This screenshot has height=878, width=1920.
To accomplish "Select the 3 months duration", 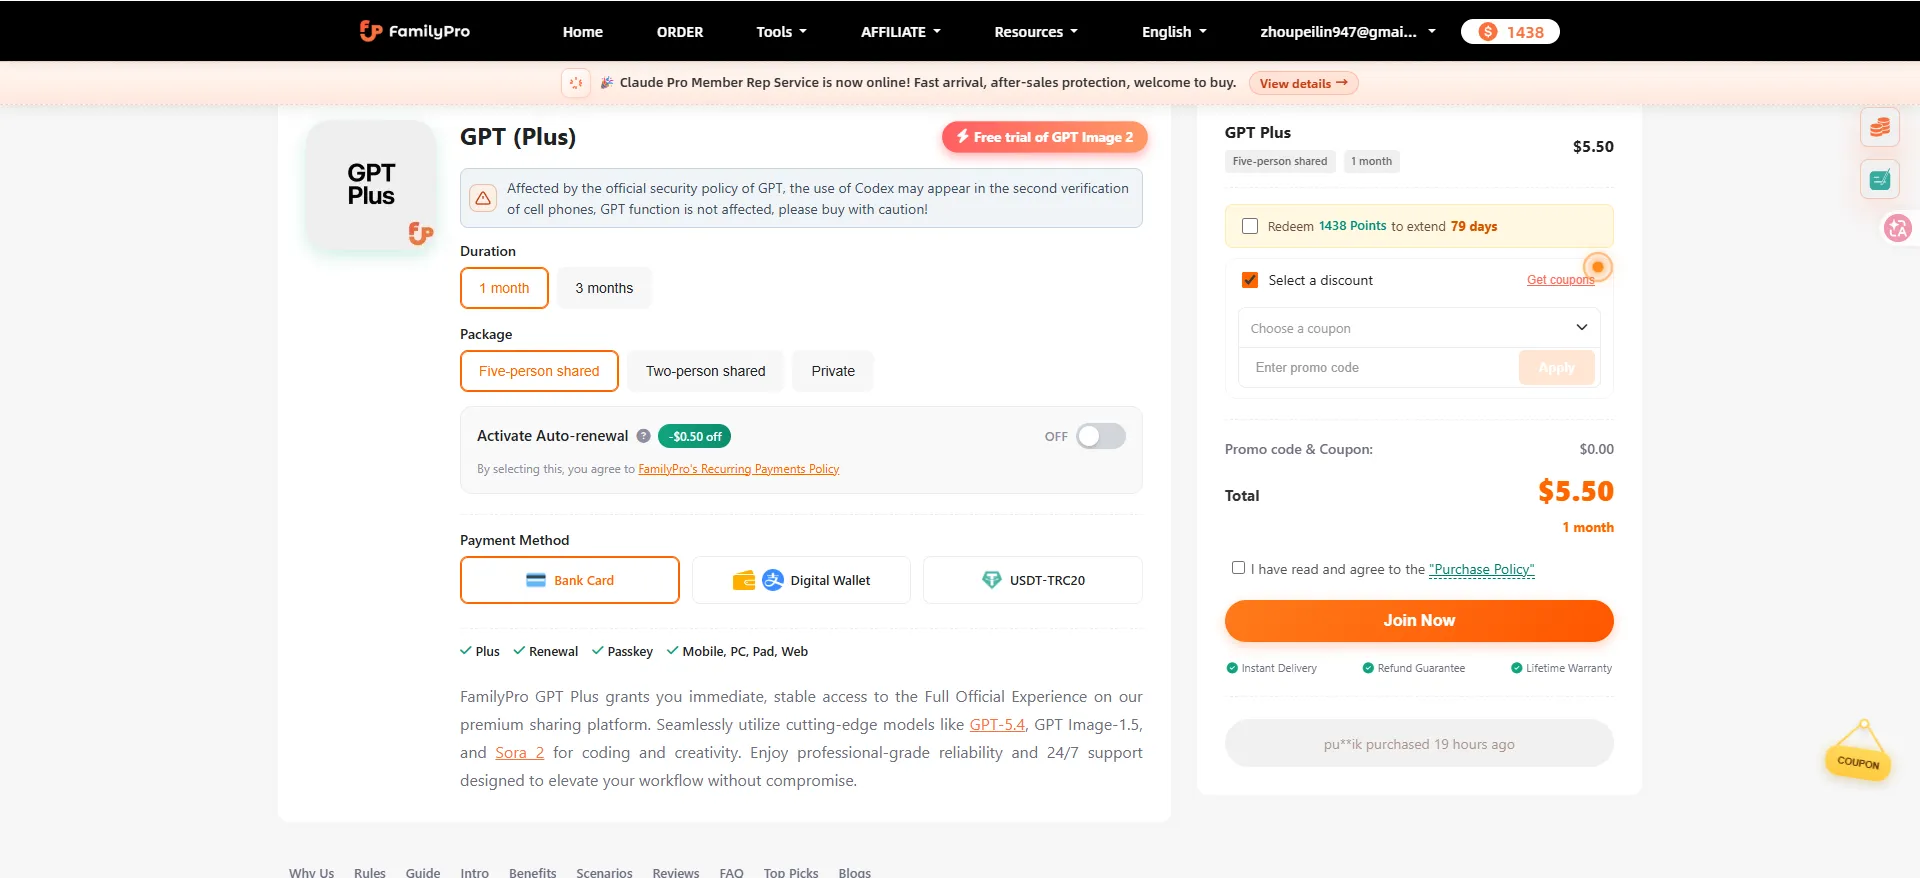I will 604,288.
